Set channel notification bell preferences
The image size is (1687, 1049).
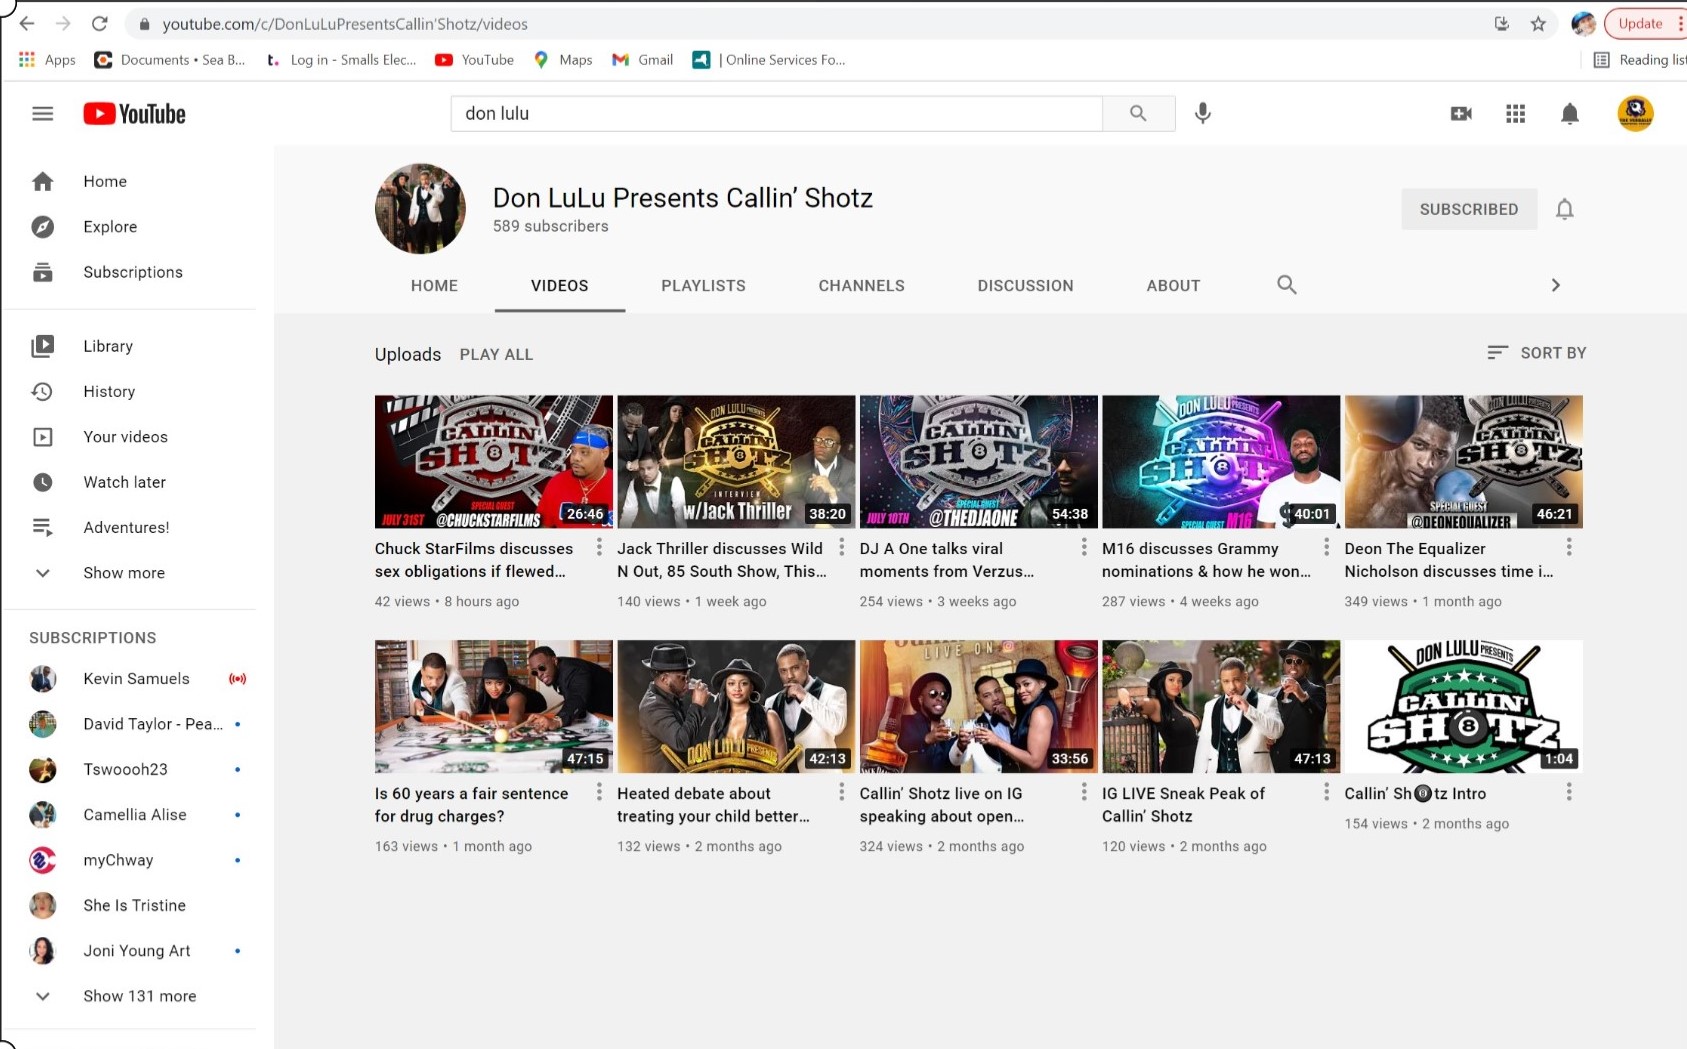[x=1565, y=209]
